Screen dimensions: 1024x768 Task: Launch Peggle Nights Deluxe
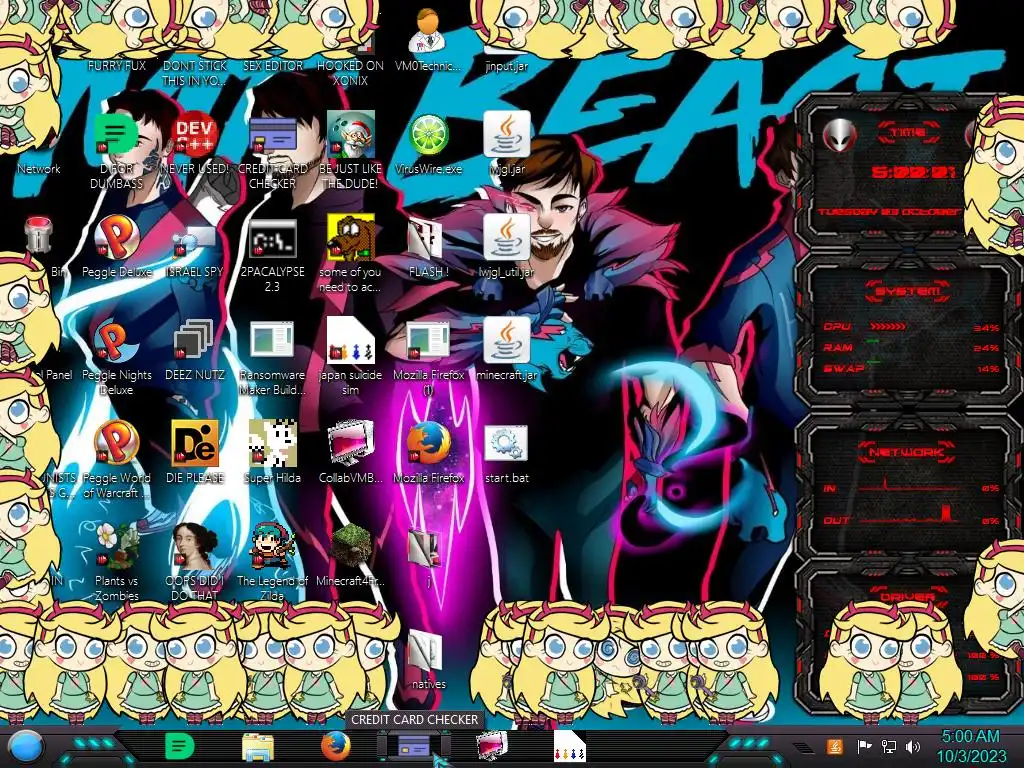(x=116, y=357)
